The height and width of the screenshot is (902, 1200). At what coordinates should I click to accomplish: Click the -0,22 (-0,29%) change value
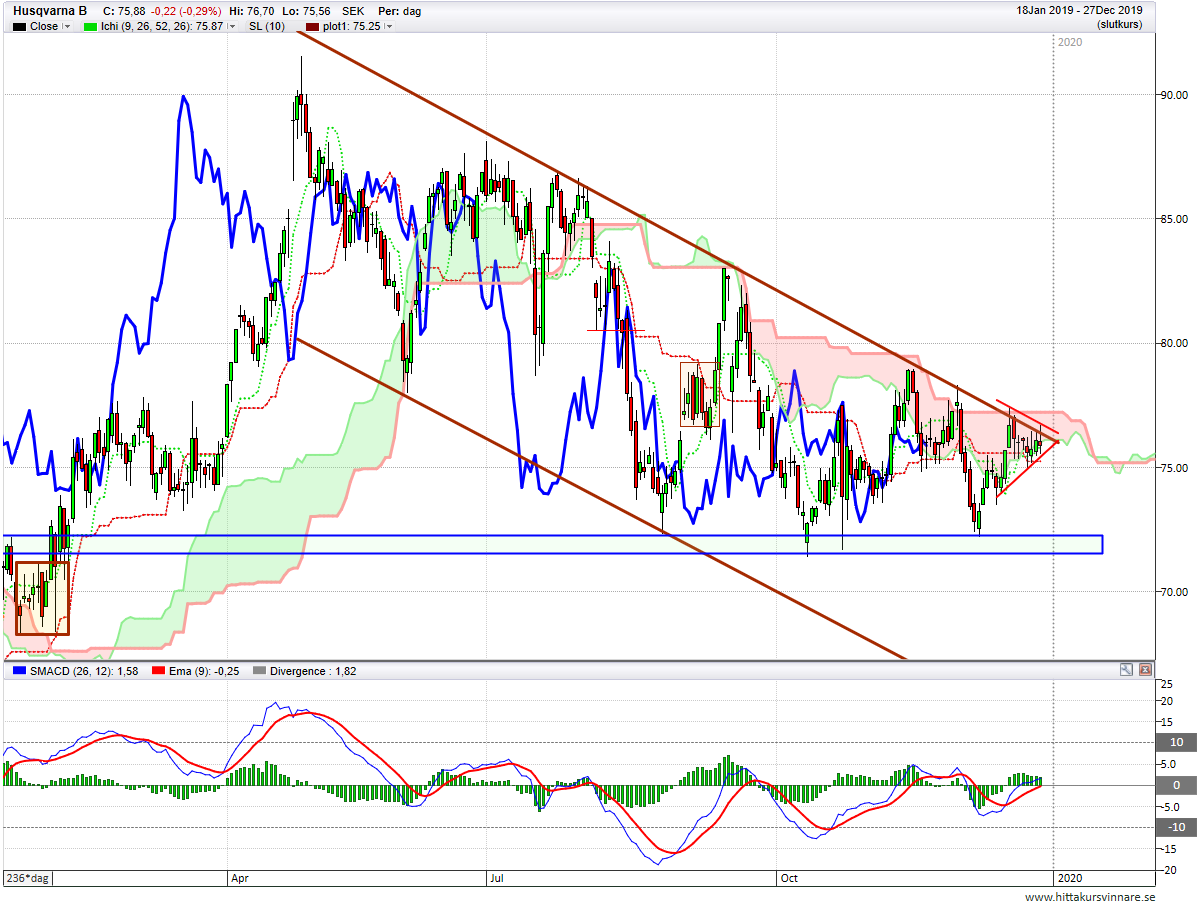pyautogui.click(x=184, y=11)
